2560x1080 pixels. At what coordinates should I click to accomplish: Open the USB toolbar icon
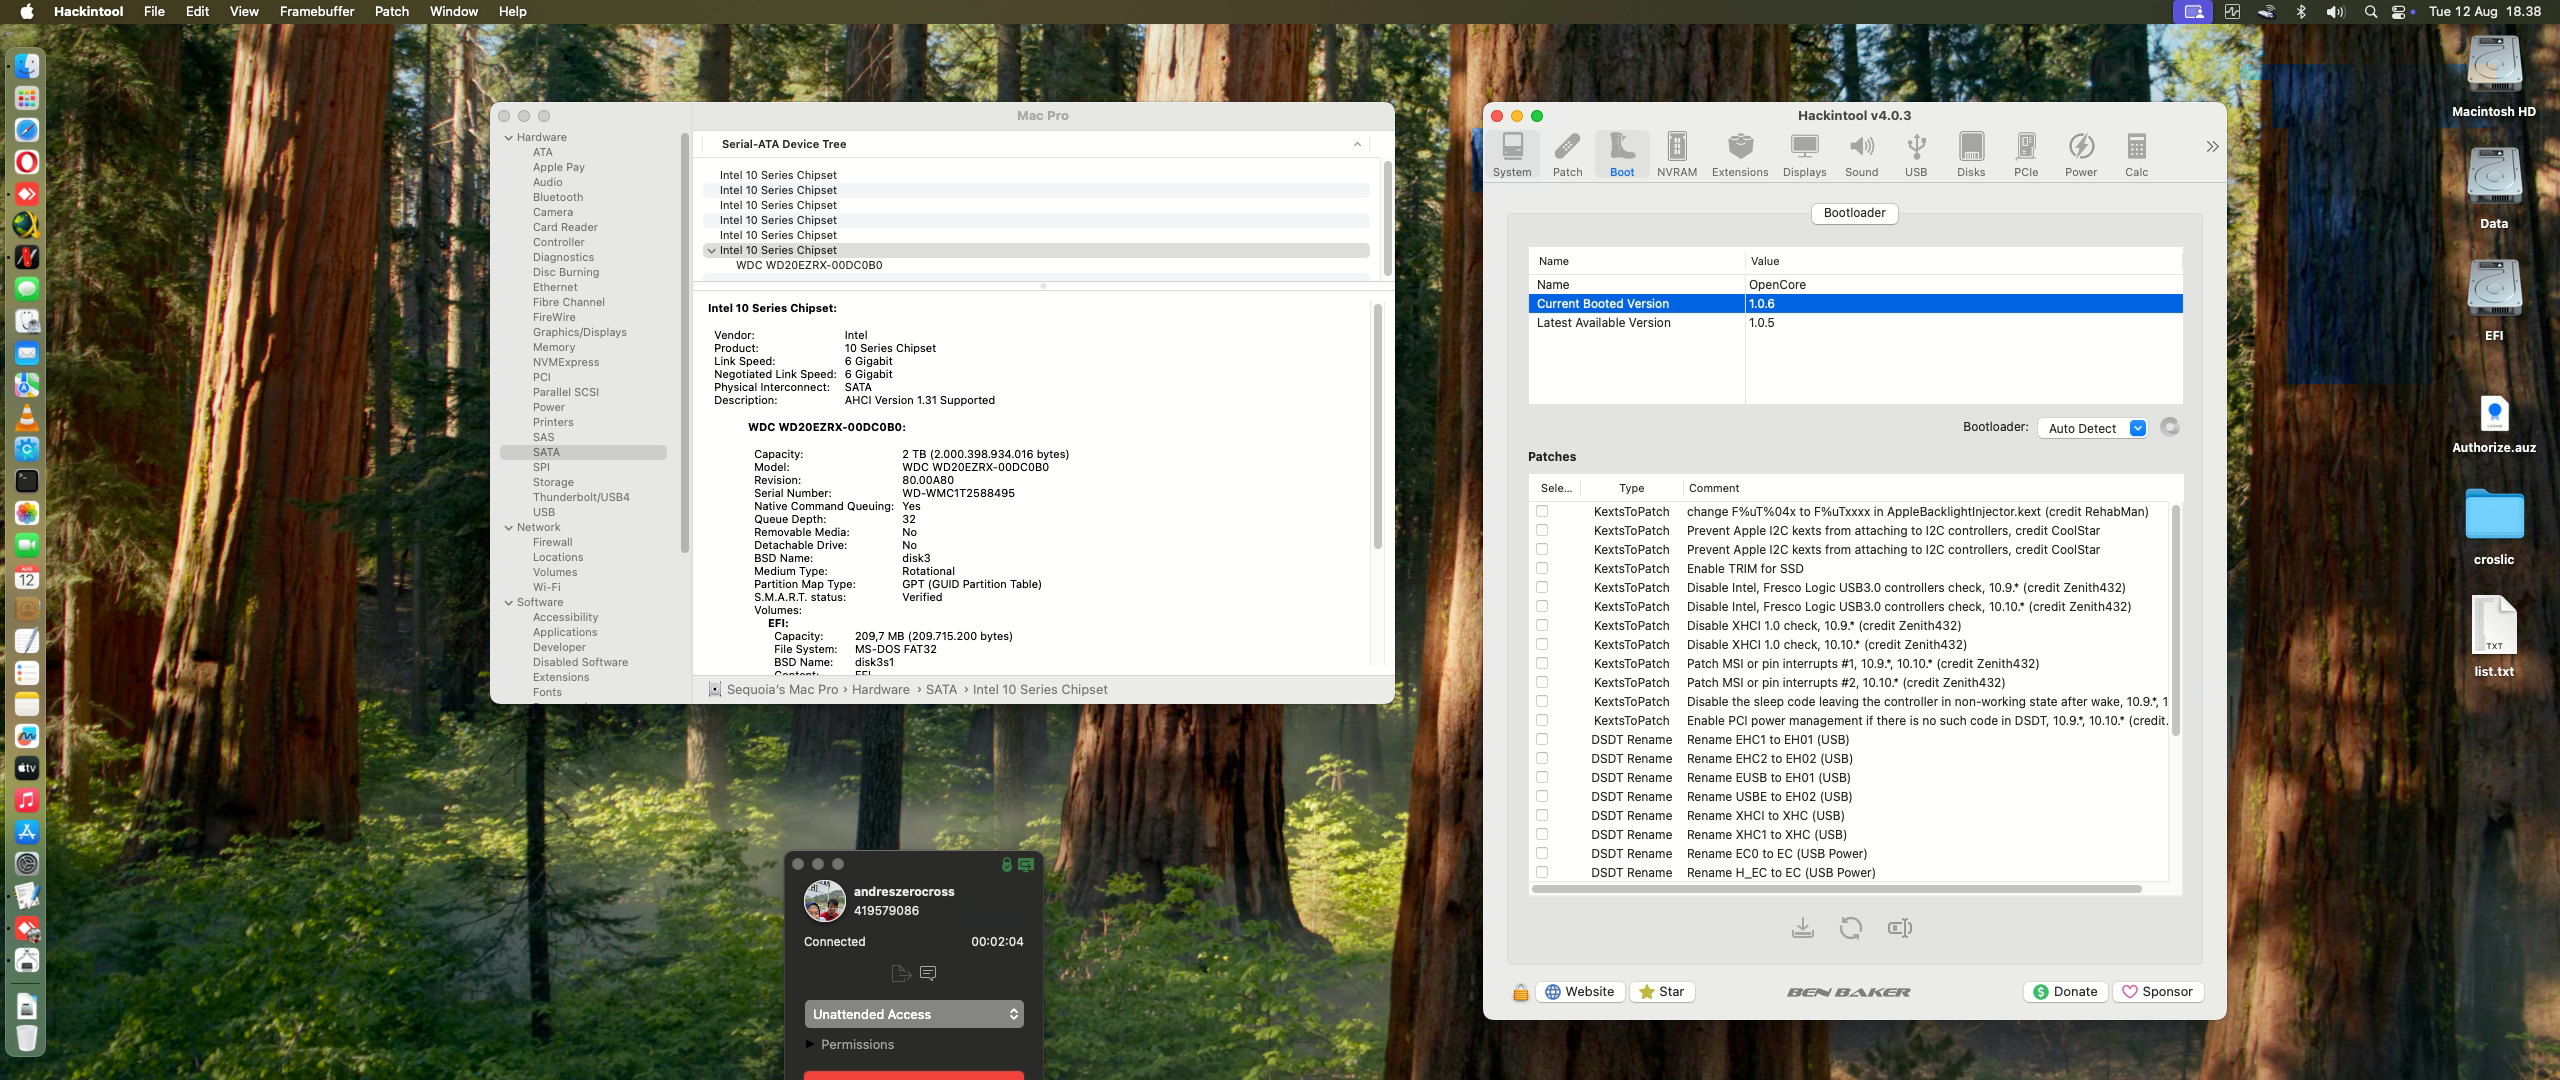point(1916,155)
